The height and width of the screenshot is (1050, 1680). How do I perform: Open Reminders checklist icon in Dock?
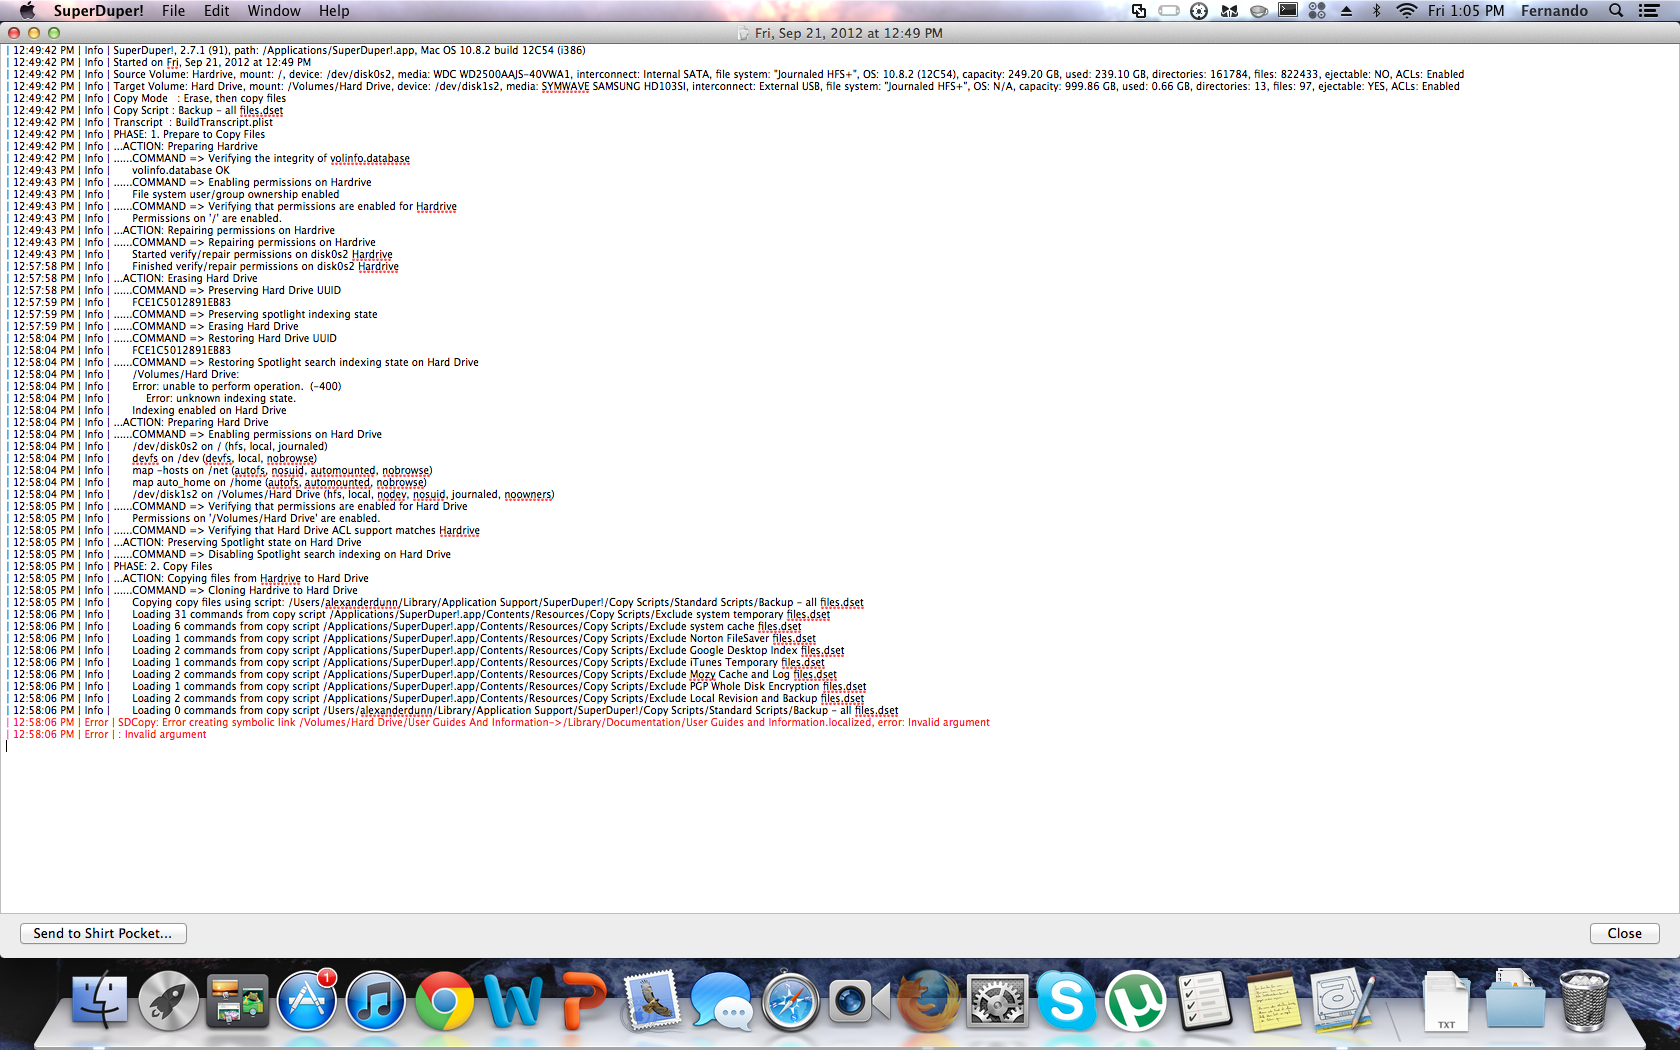click(1204, 1000)
